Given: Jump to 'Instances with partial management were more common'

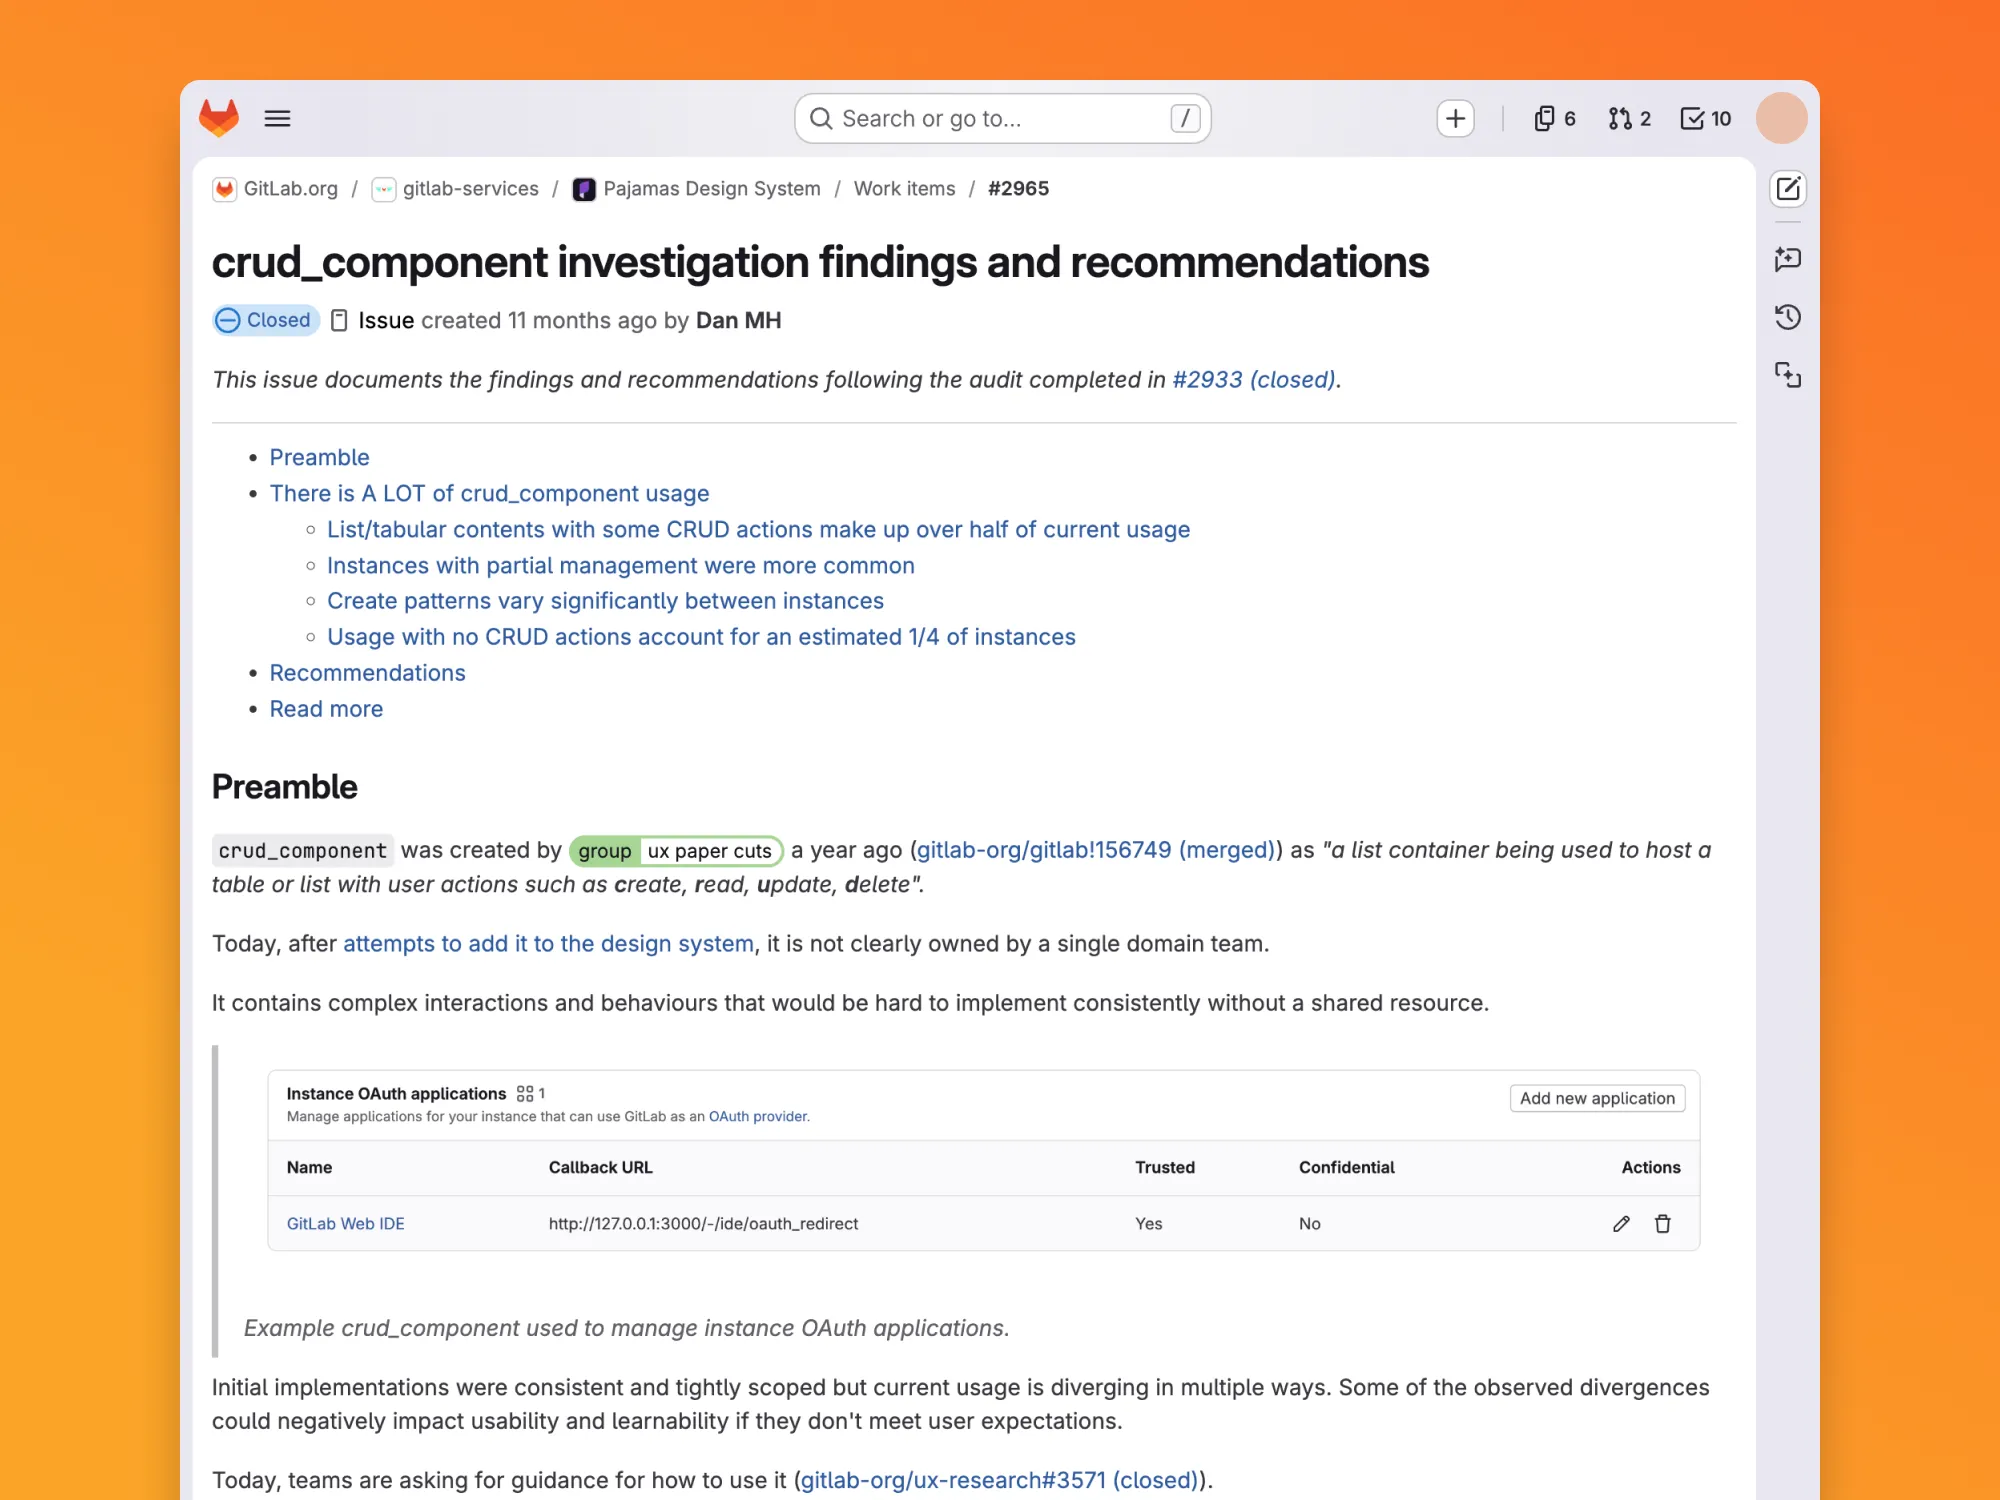Looking at the screenshot, I should [621, 565].
